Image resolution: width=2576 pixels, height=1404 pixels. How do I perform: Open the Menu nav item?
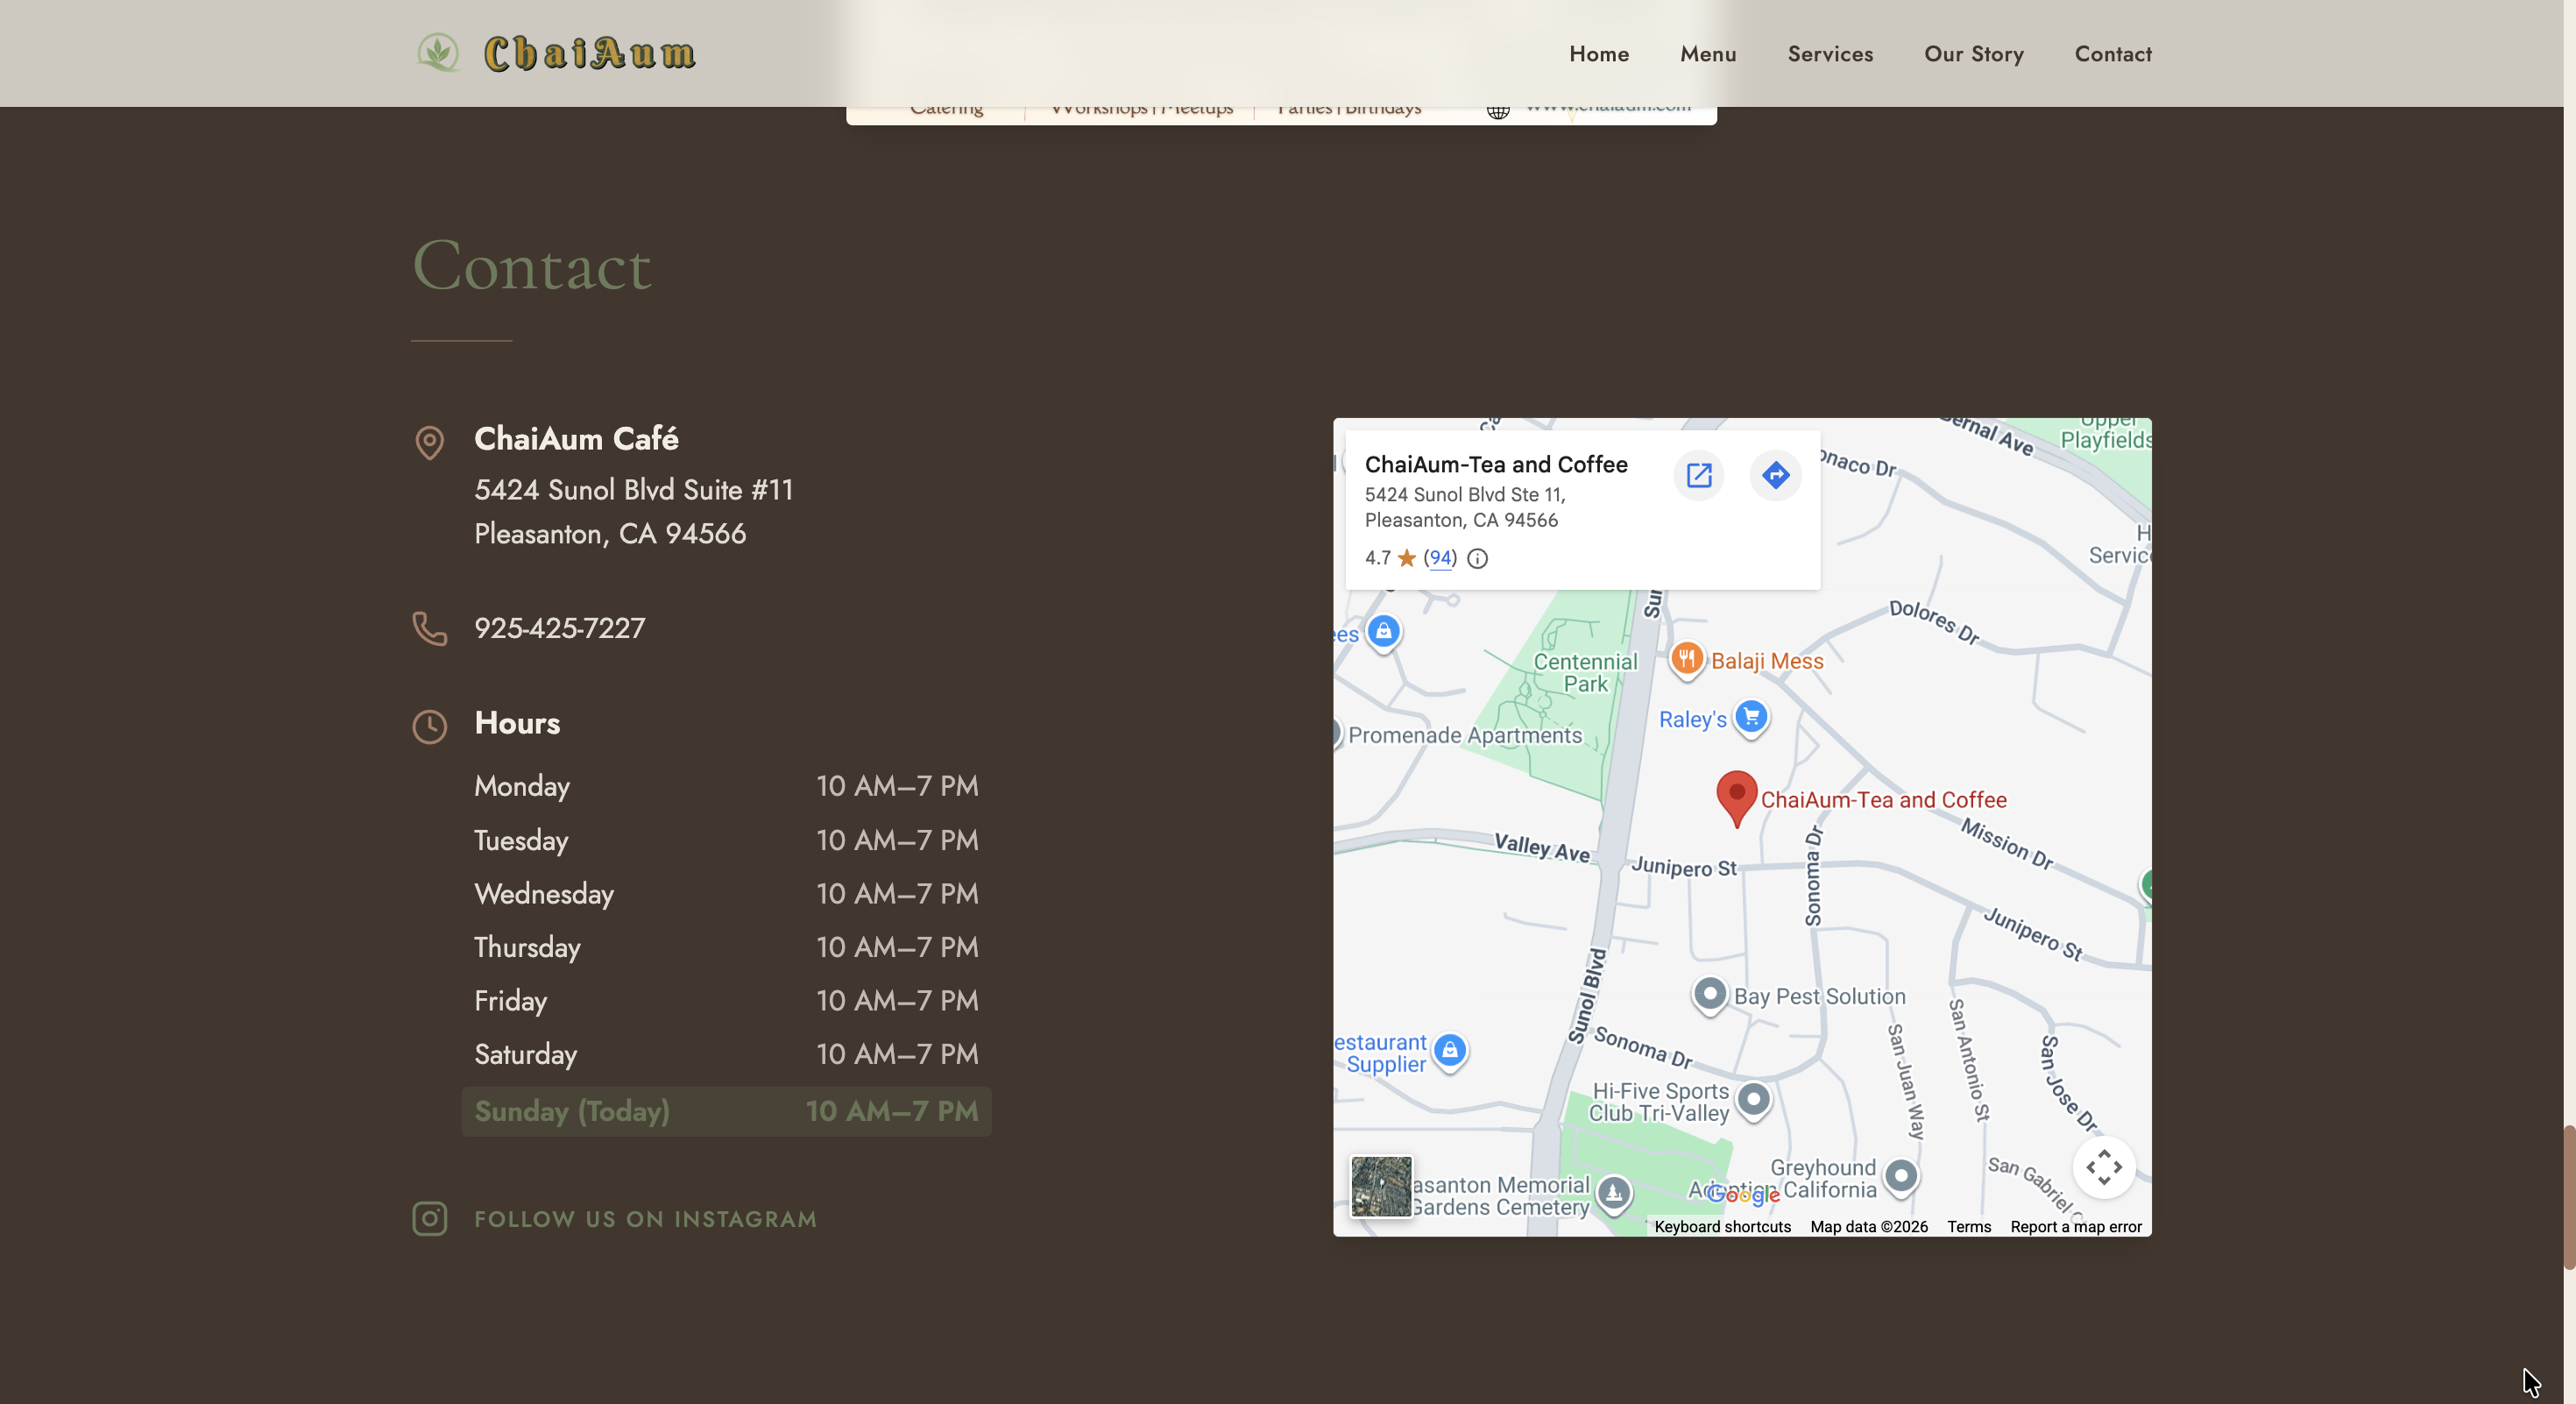[x=1708, y=54]
